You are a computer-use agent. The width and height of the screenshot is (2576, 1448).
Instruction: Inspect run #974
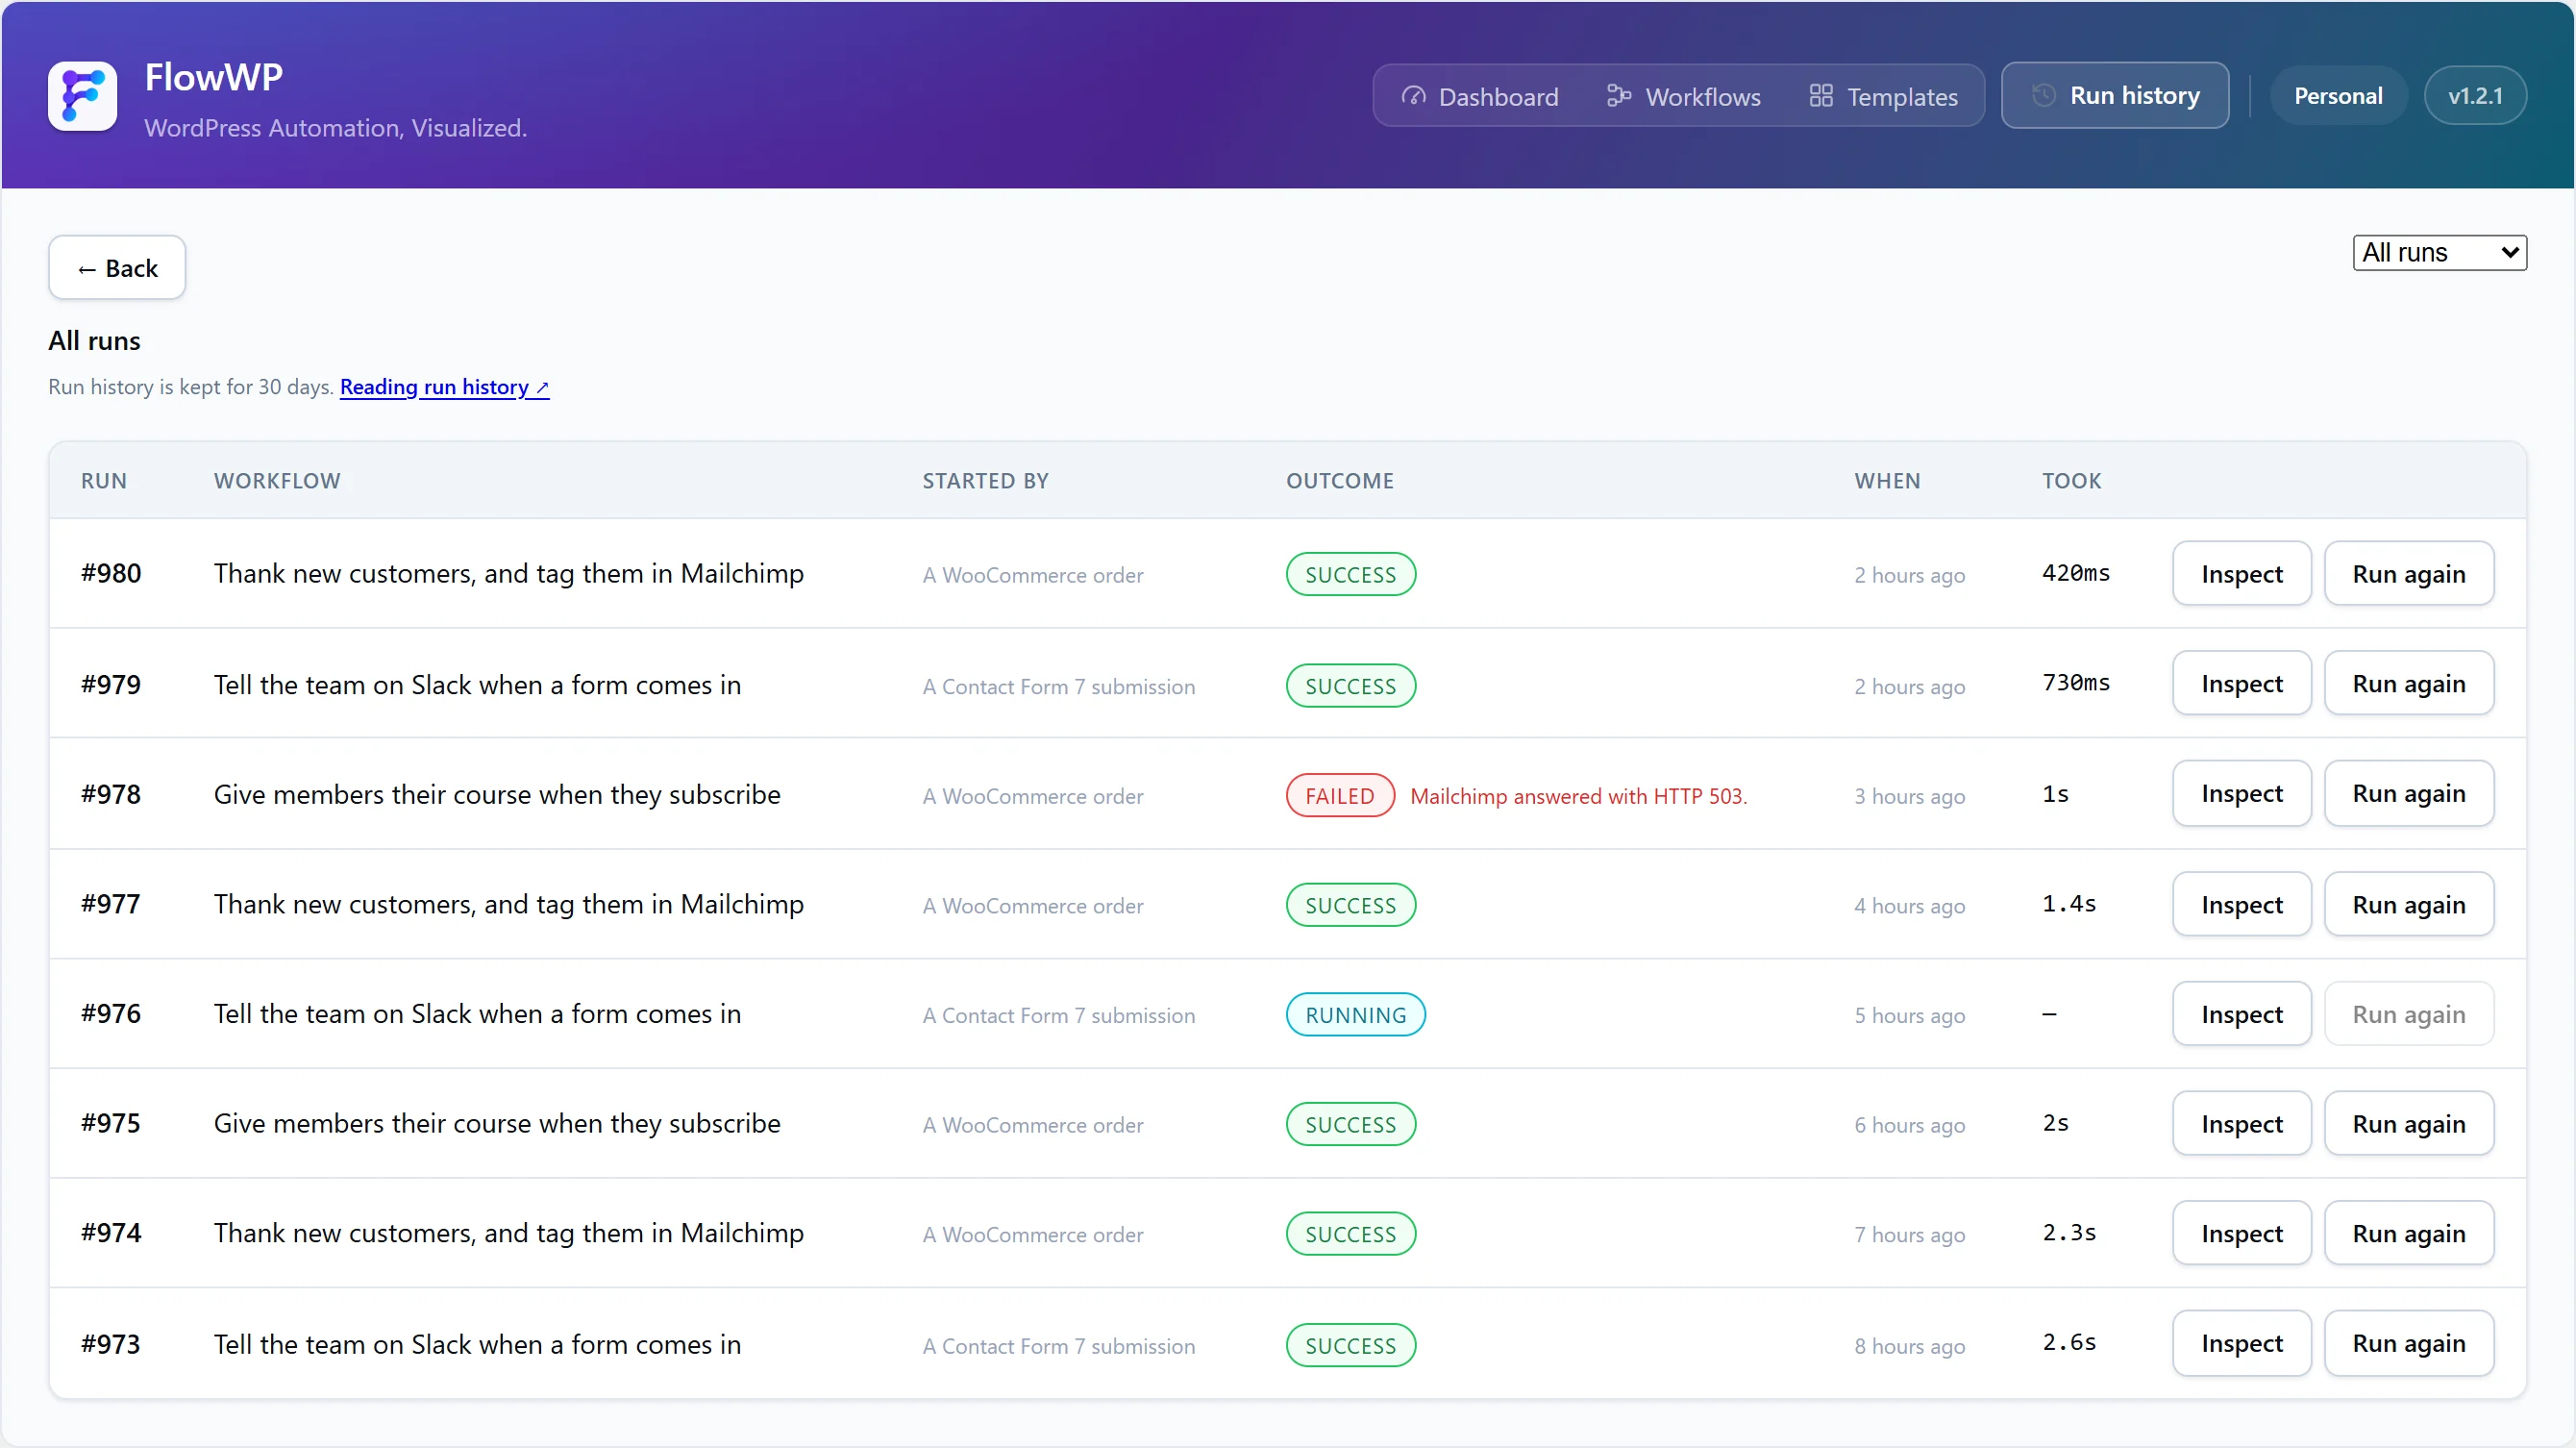pyautogui.click(x=2241, y=1233)
